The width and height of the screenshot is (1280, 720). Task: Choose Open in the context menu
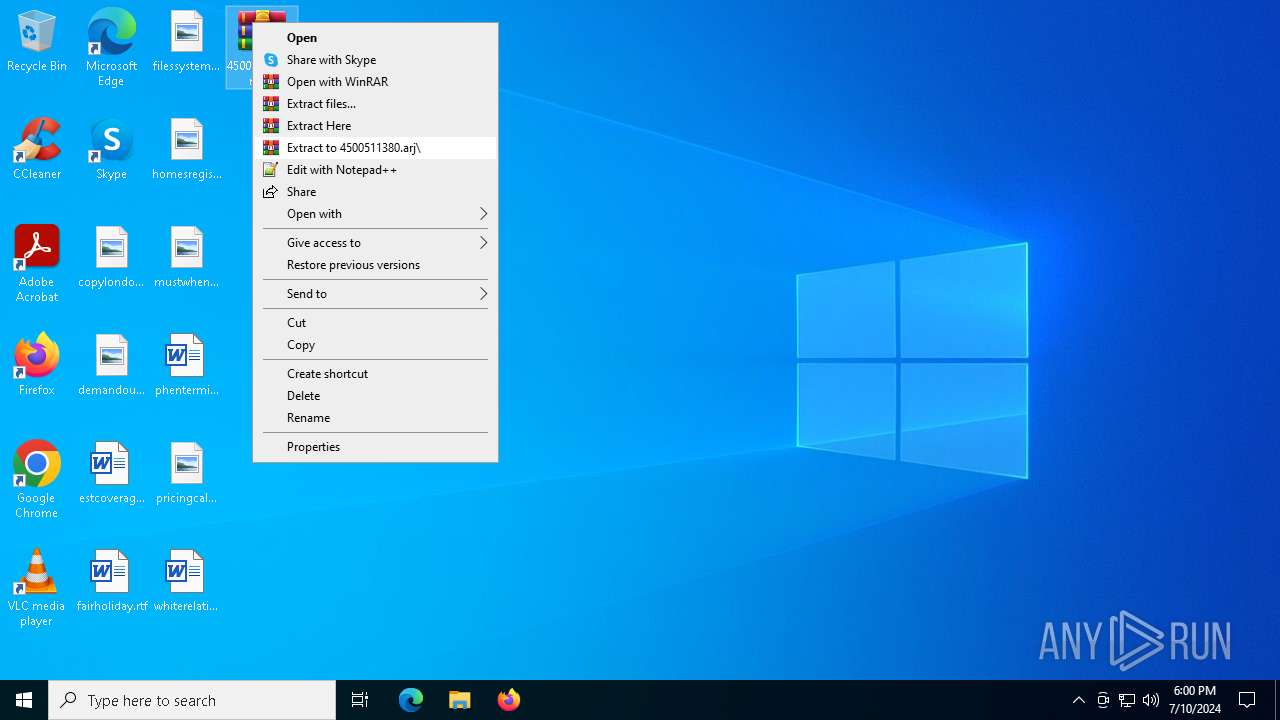click(375, 38)
